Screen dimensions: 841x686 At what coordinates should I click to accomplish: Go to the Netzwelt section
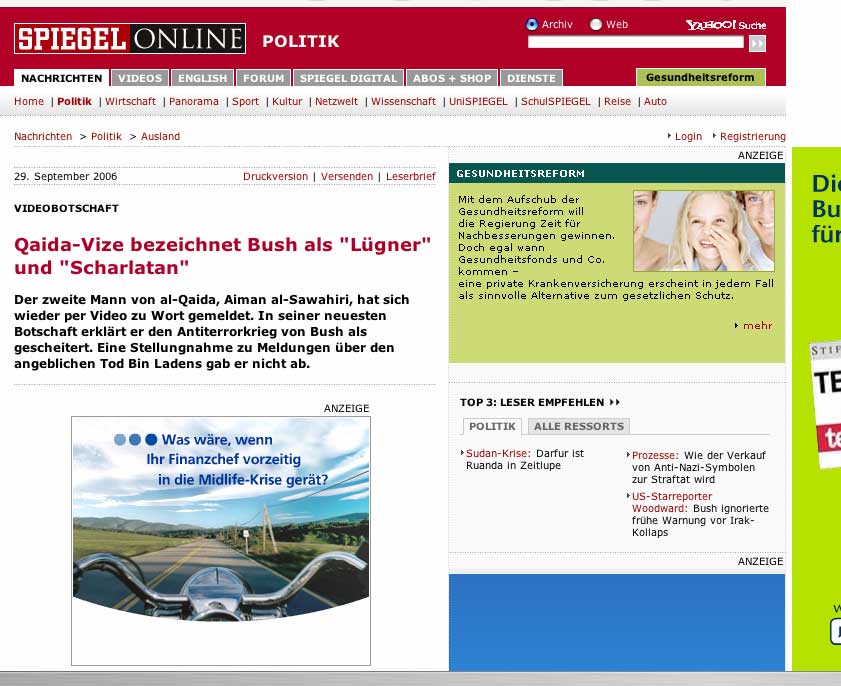pos(336,101)
